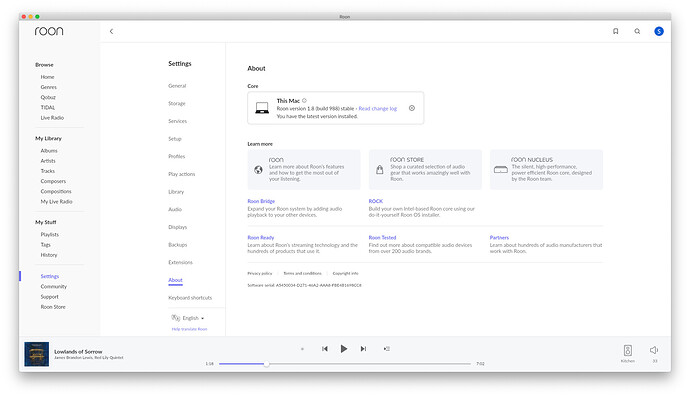Open Library settings tab
690x396 pixels.
(x=176, y=192)
